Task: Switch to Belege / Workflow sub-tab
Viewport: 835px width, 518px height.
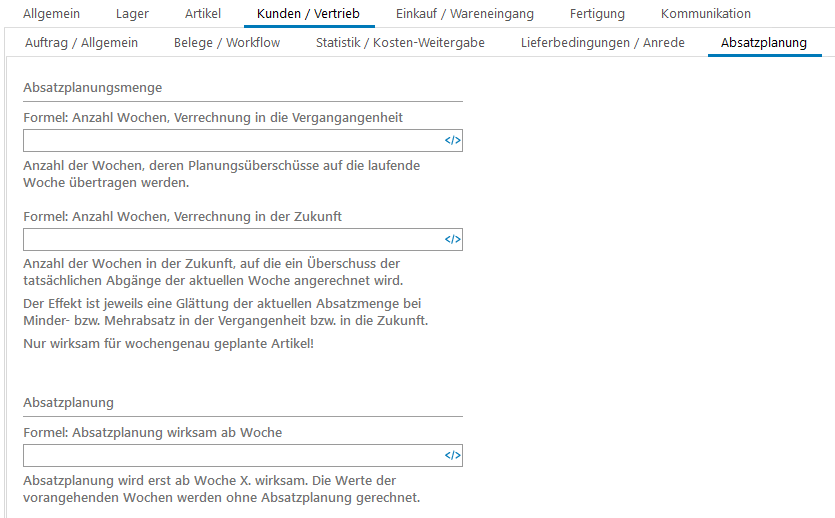Action: (x=227, y=43)
